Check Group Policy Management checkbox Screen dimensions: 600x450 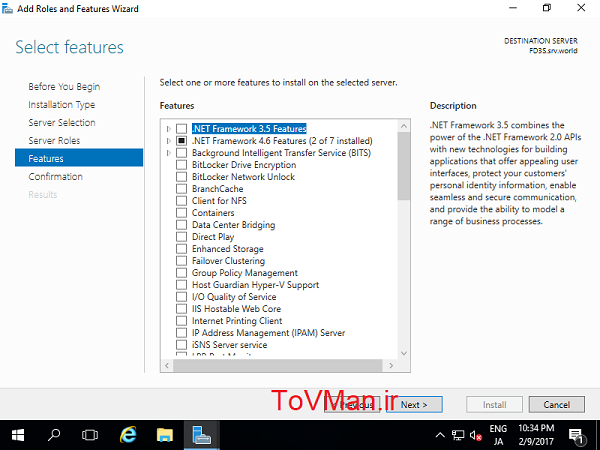coord(181,273)
